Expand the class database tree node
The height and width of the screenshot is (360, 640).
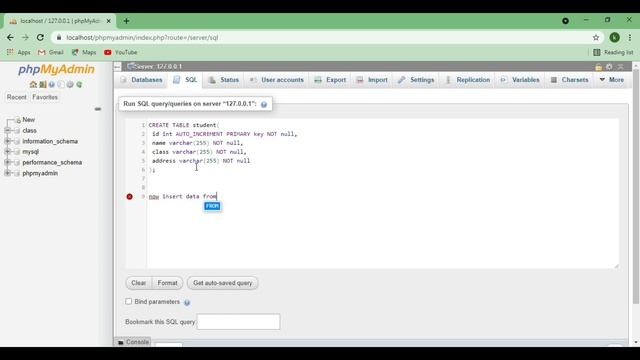(x=7, y=130)
